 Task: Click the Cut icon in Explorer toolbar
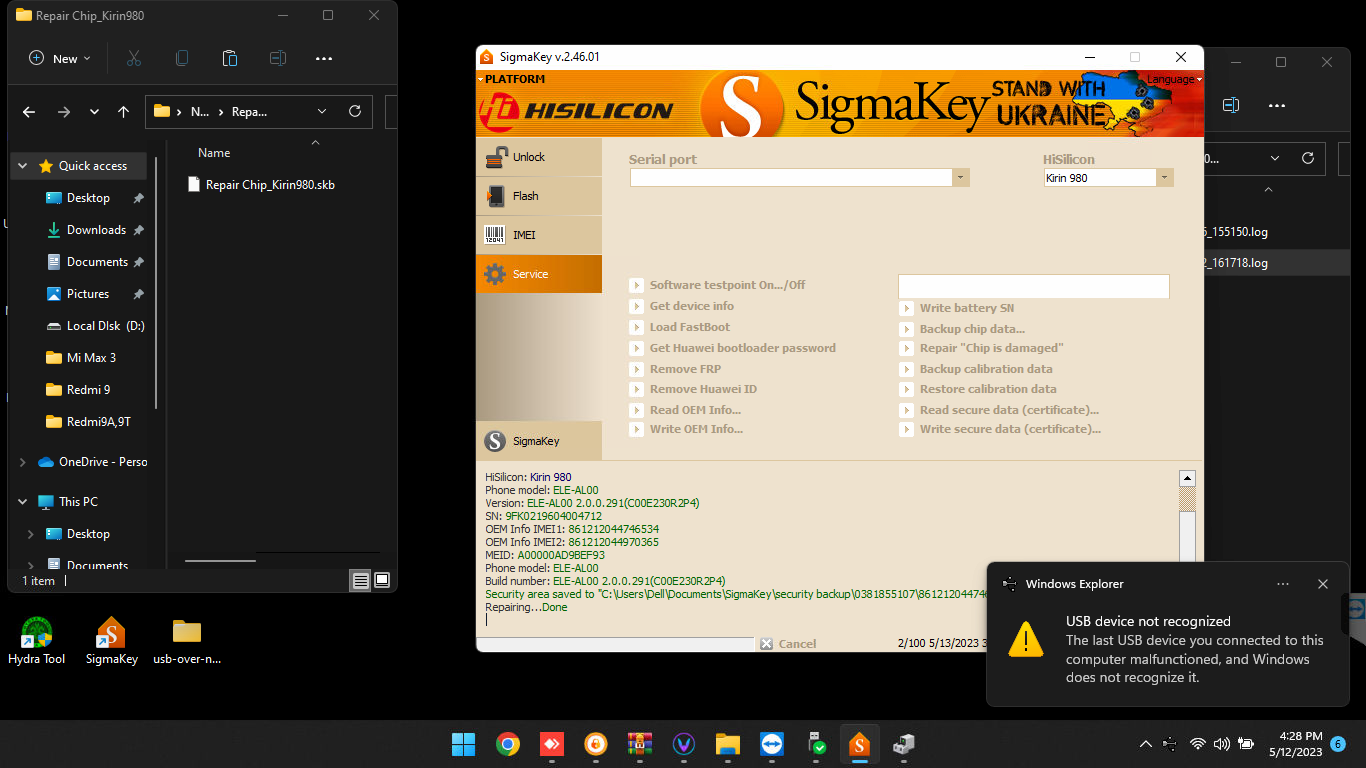(x=134, y=58)
